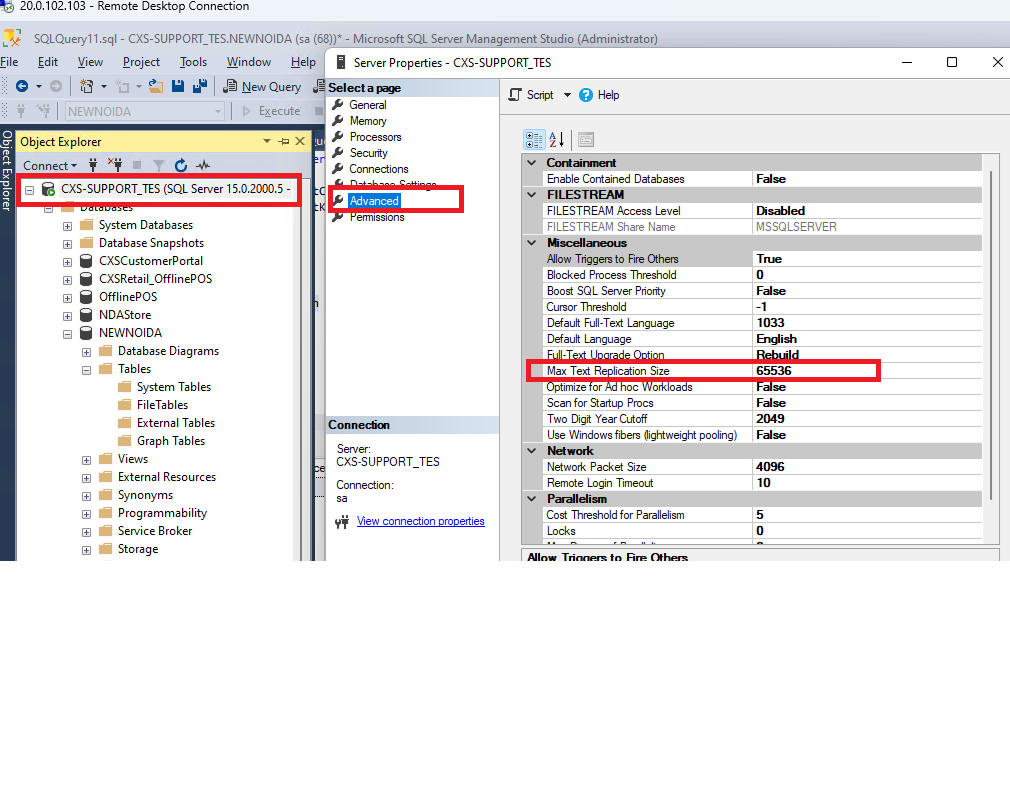The image size is (1010, 800).
Task: Expand the Database Snapshots node
Action: tap(68, 244)
